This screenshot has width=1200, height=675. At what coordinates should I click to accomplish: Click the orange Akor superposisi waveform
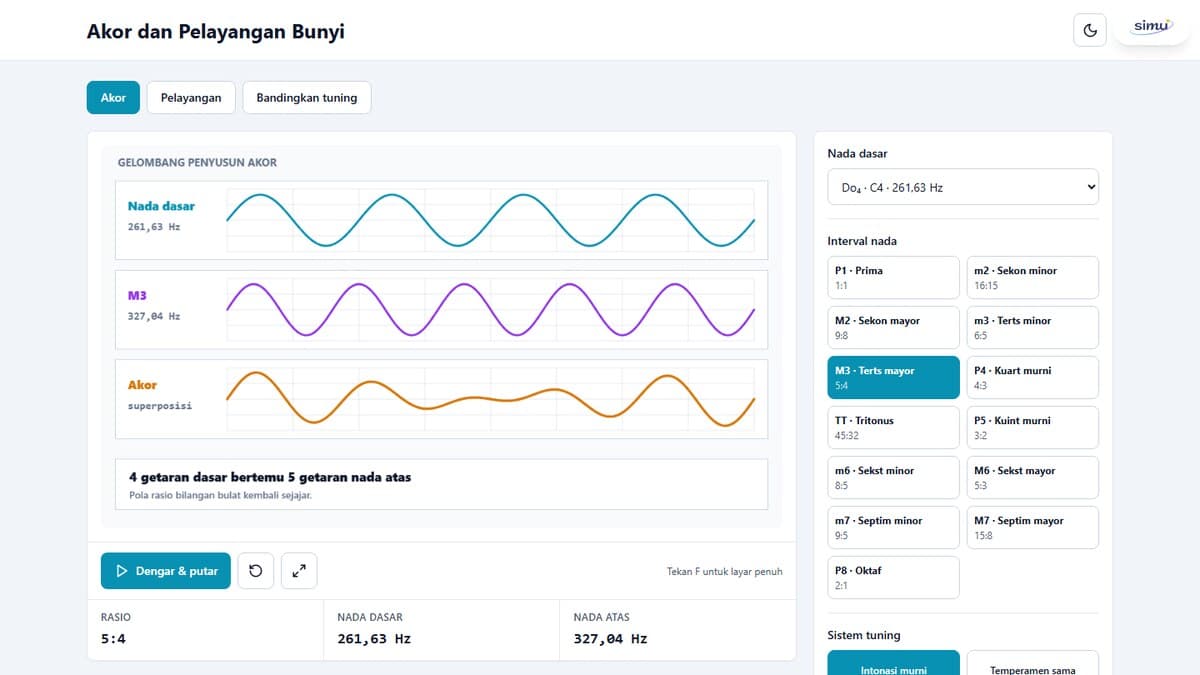pyautogui.click(x=490, y=398)
